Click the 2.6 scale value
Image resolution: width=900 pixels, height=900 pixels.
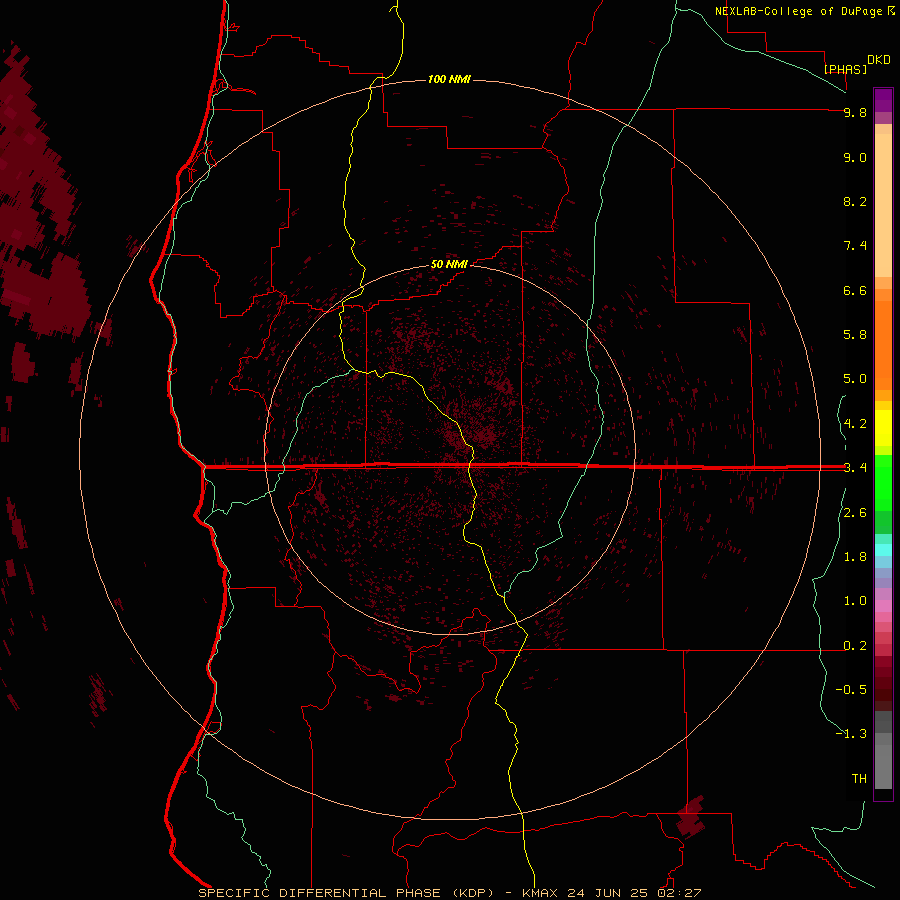[x=855, y=513]
